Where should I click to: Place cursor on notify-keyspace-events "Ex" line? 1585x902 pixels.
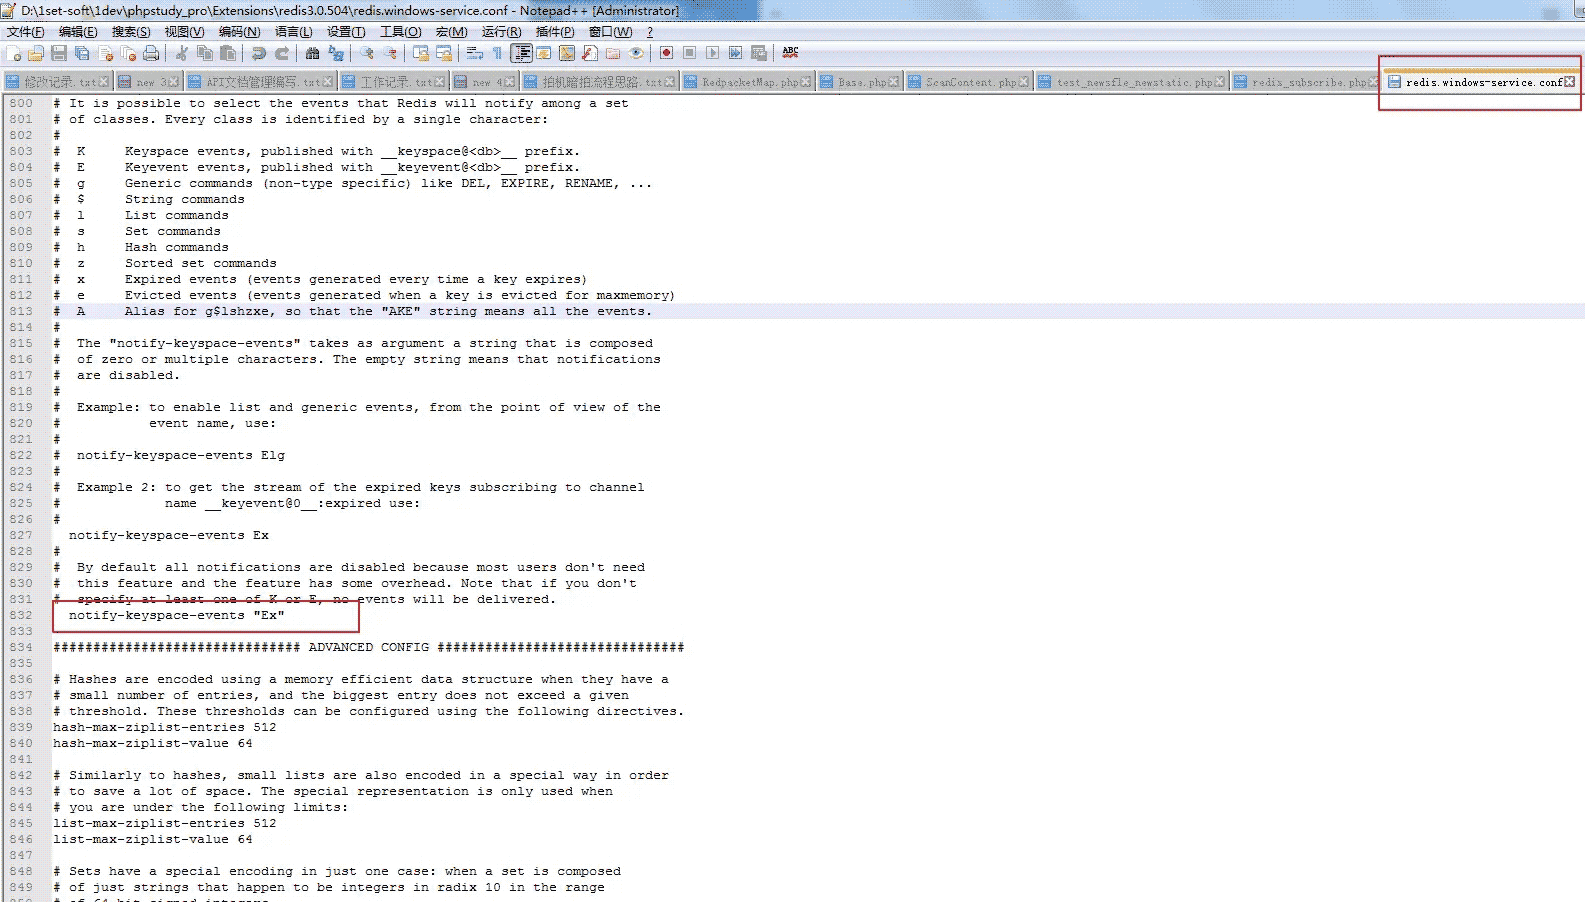176,616
